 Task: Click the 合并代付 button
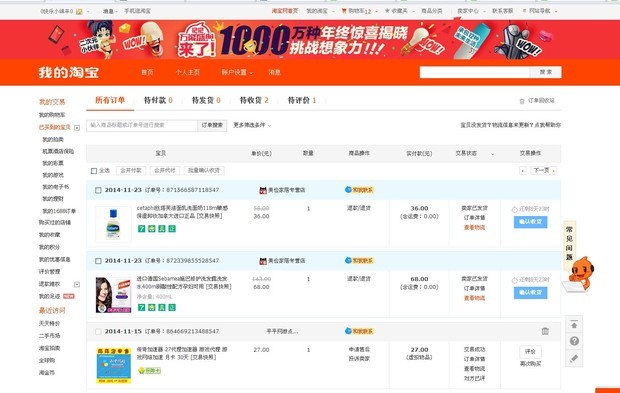[165, 170]
